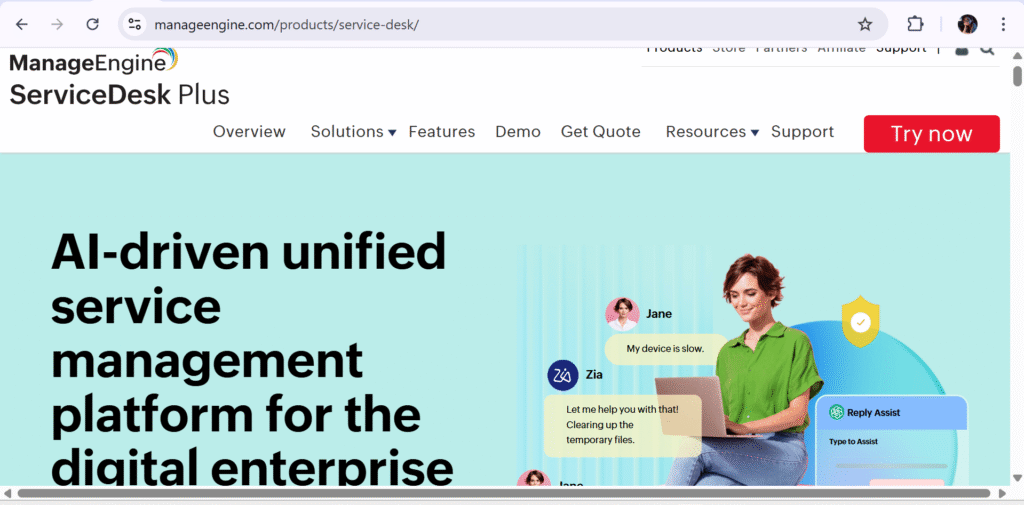Open Support in the product navigation
Image resolution: width=1024 pixels, height=505 pixels.
pyautogui.click(x=802, y=131)
